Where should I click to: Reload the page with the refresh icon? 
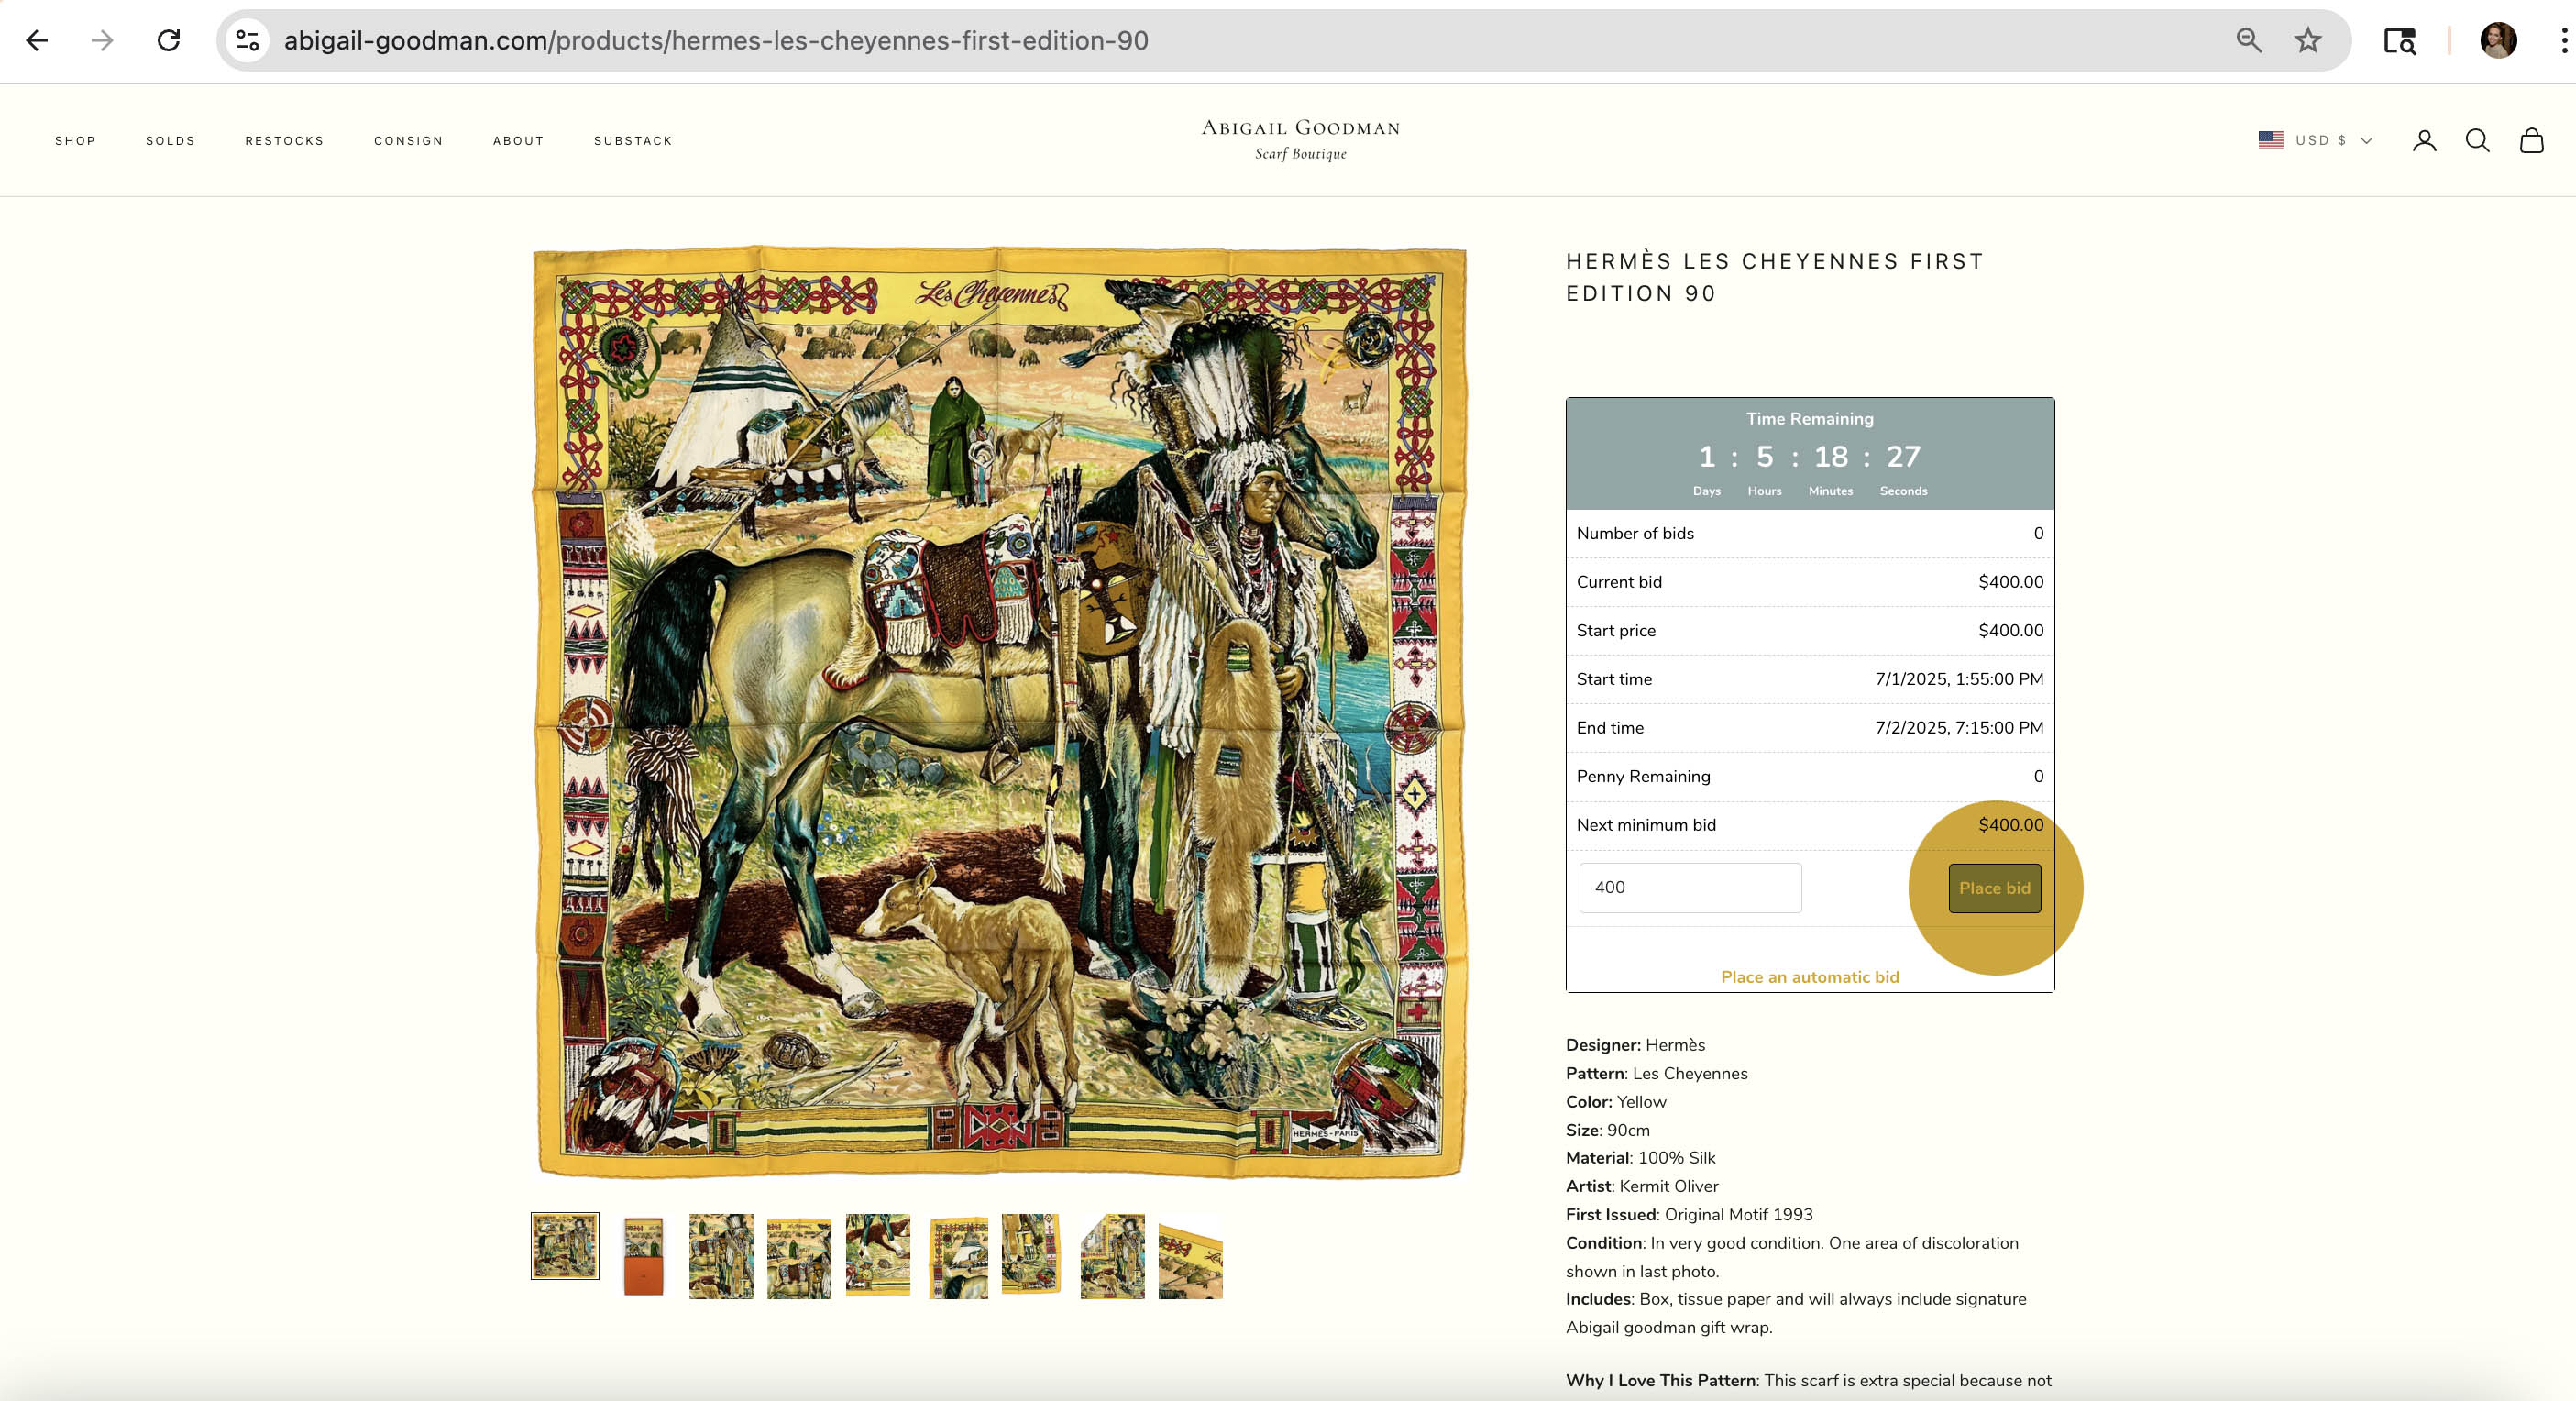[x=168, y=40]
